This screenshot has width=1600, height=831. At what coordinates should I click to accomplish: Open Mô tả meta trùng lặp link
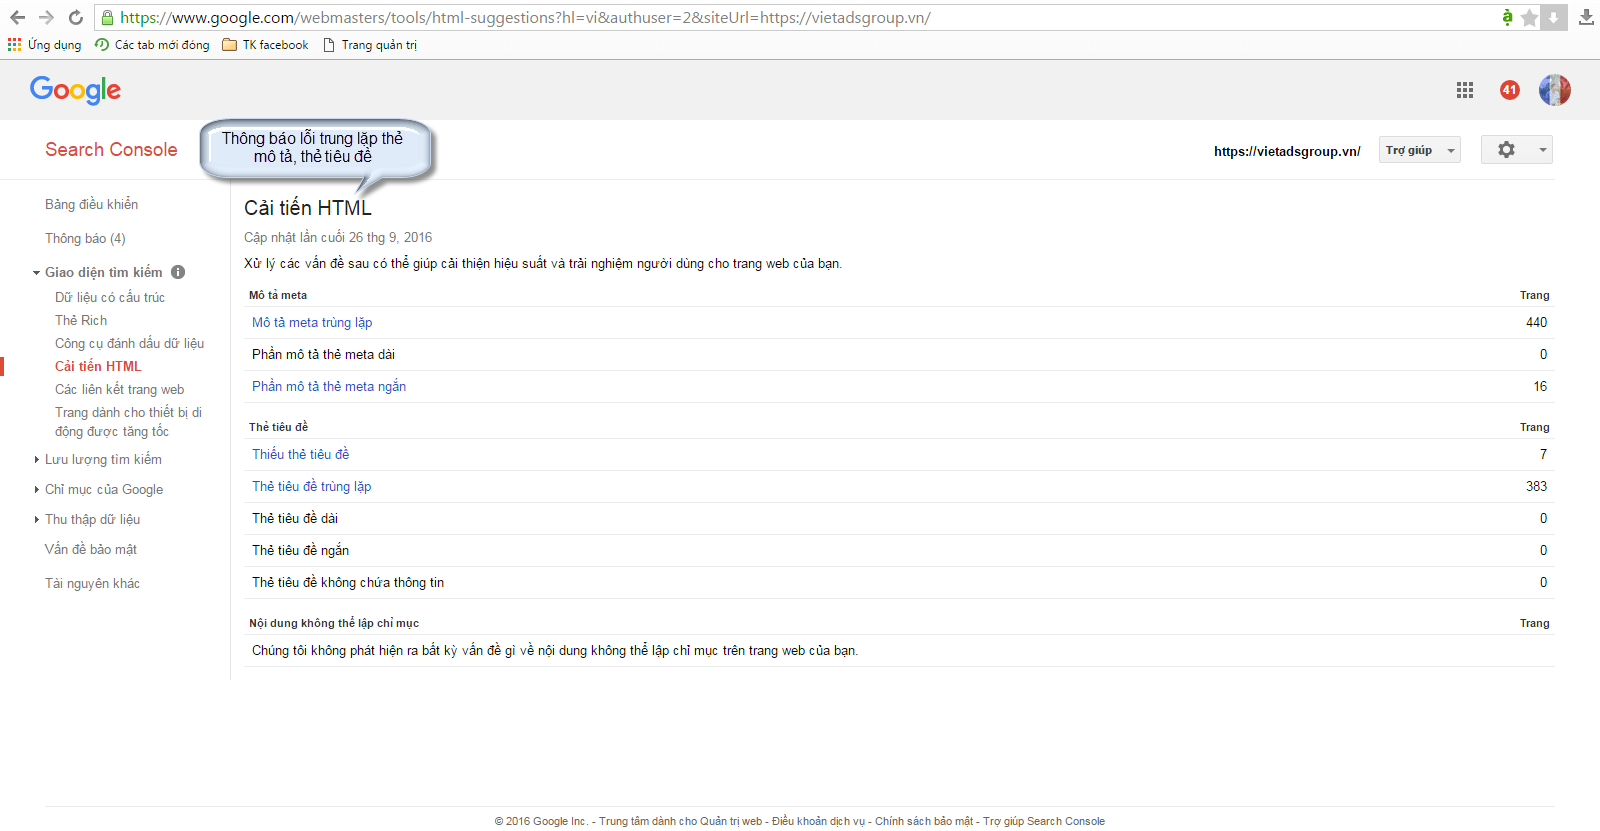pos(312,322)
